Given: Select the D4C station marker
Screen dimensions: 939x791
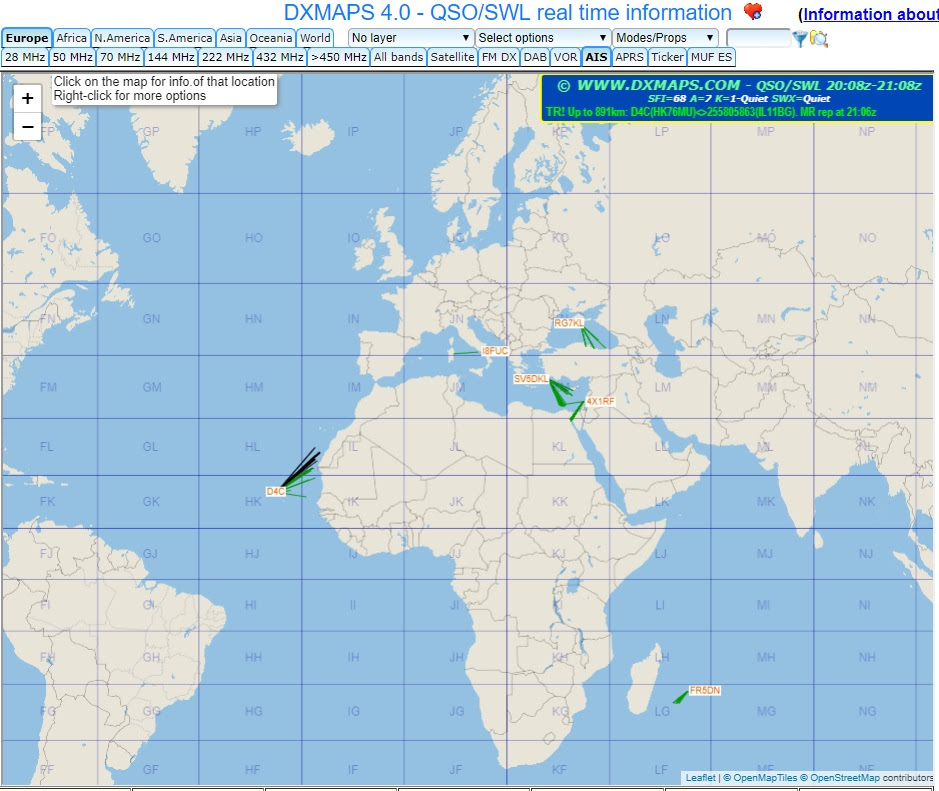Looking at the screenshot, I should point(275,491).
